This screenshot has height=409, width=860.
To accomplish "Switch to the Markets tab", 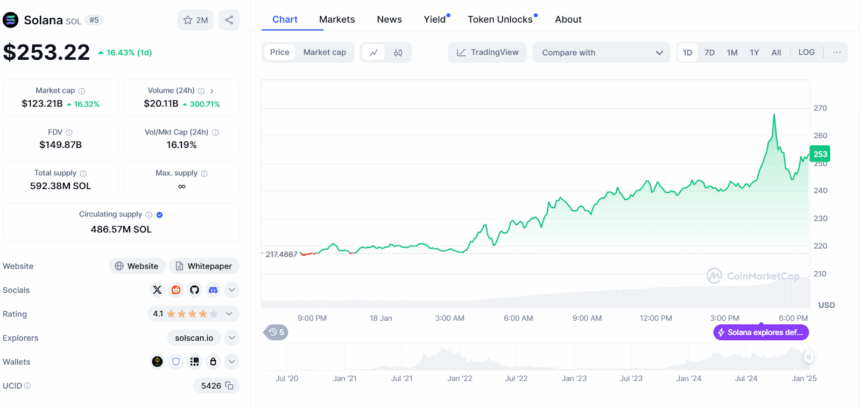I will pyautogui.click(x=337, y=19).
